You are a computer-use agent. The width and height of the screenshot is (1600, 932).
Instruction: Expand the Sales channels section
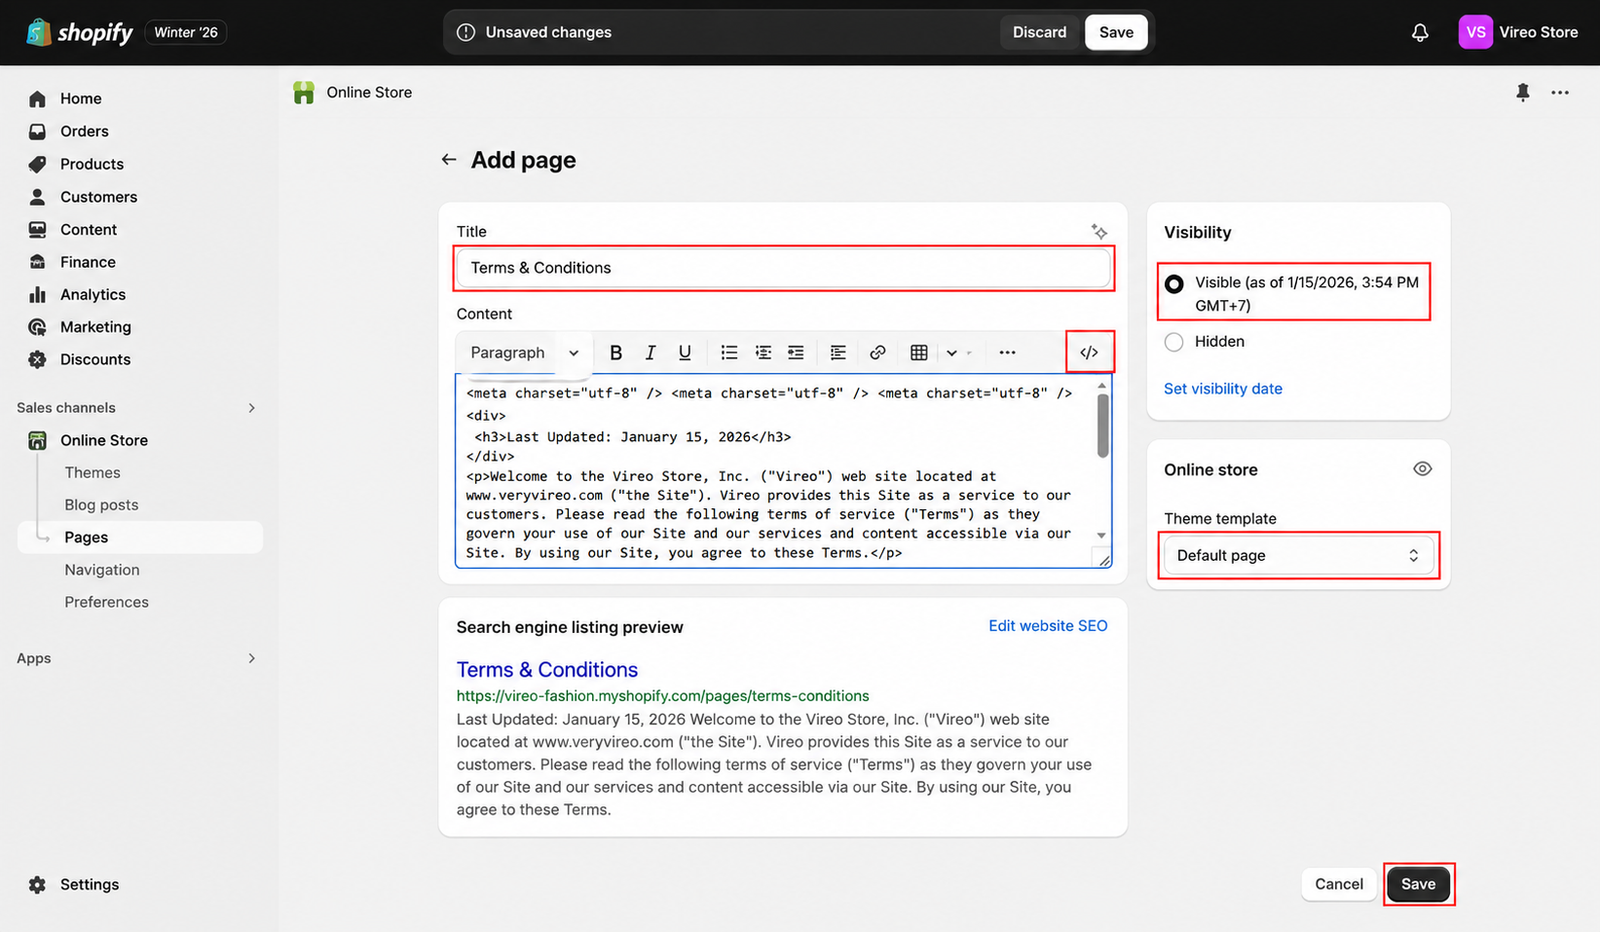(x=251, y=408)
